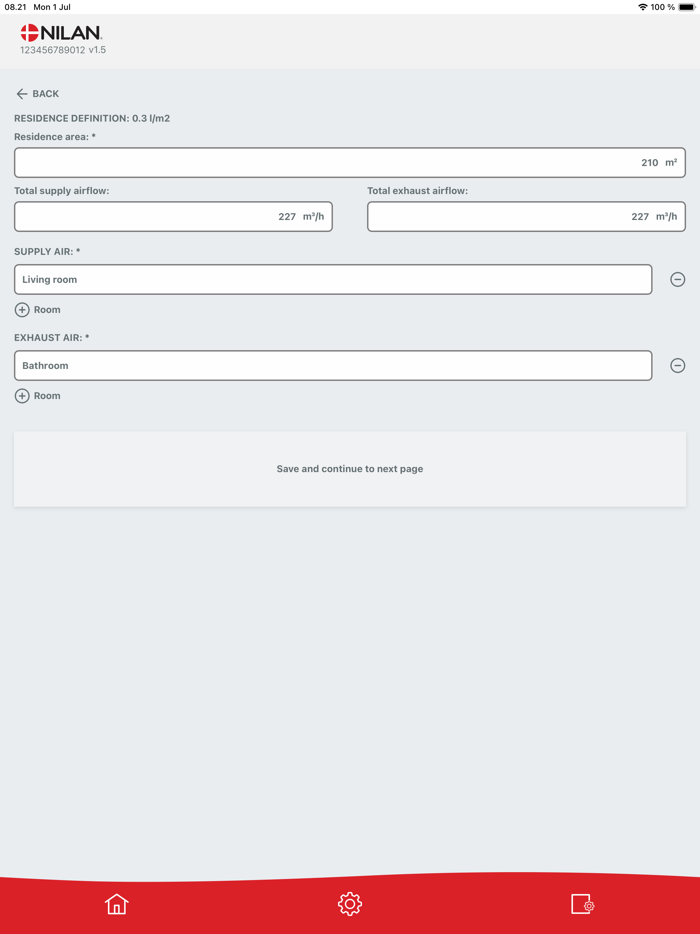This screenshot has height=934, width=700.
Task: Tap the back arrow icon
Action: pos(22,93)
